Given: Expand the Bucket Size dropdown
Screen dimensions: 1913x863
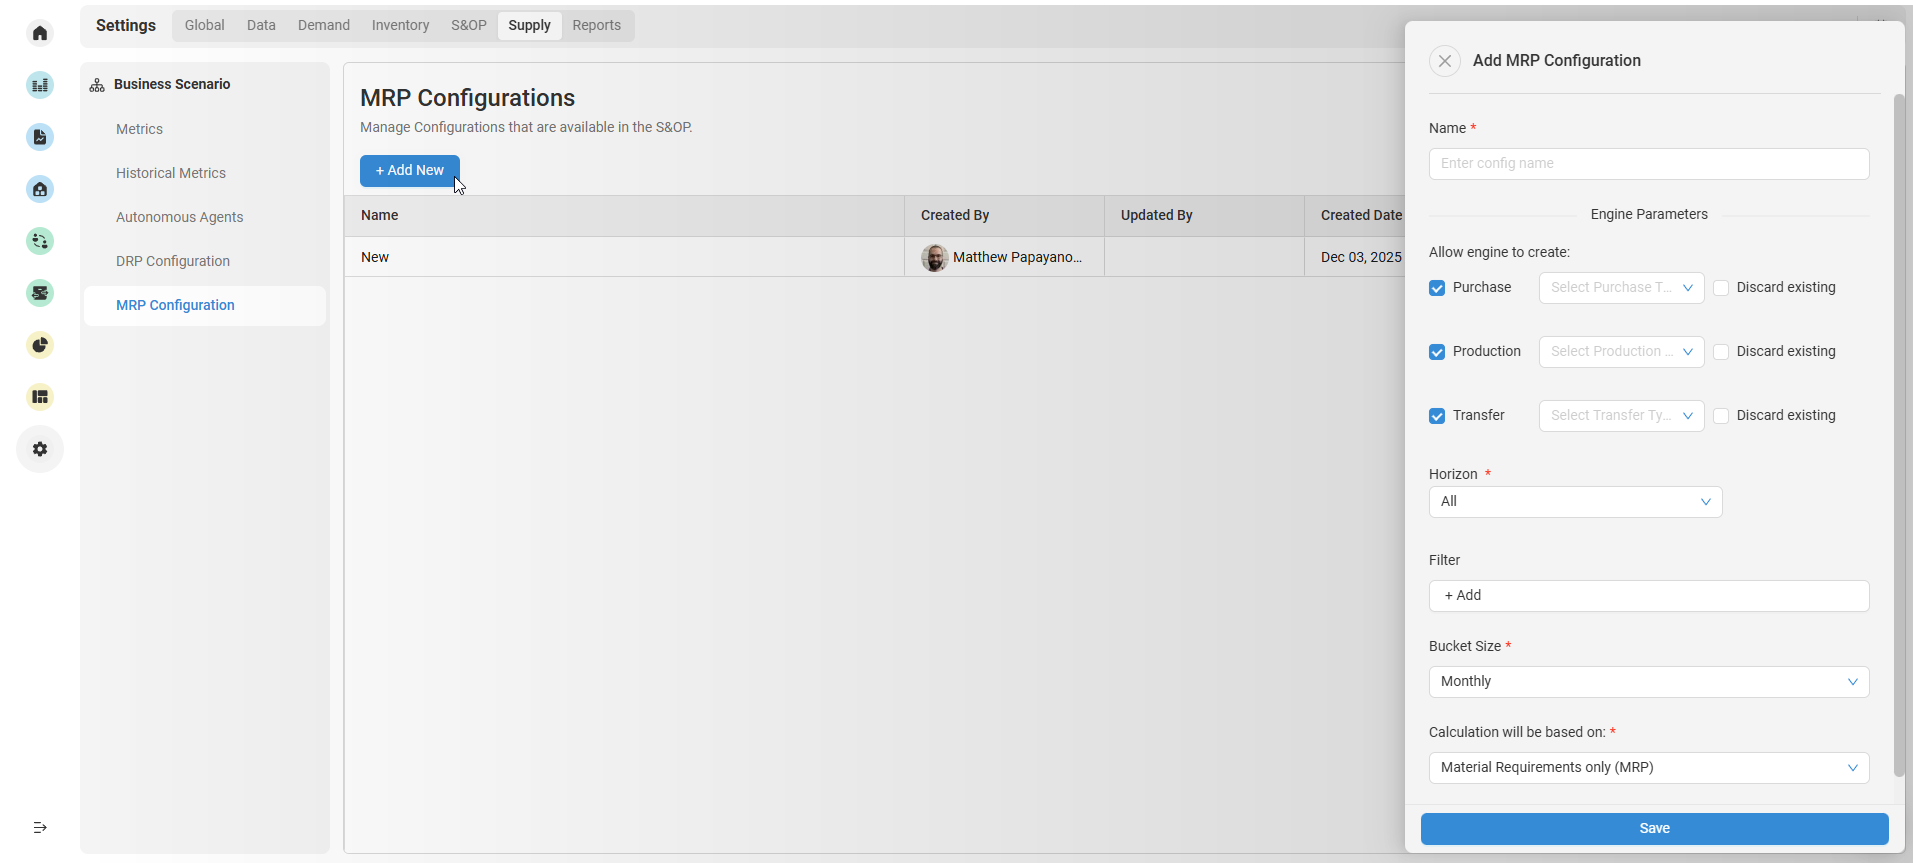Looking at the screenshot, I should 1648,682.
